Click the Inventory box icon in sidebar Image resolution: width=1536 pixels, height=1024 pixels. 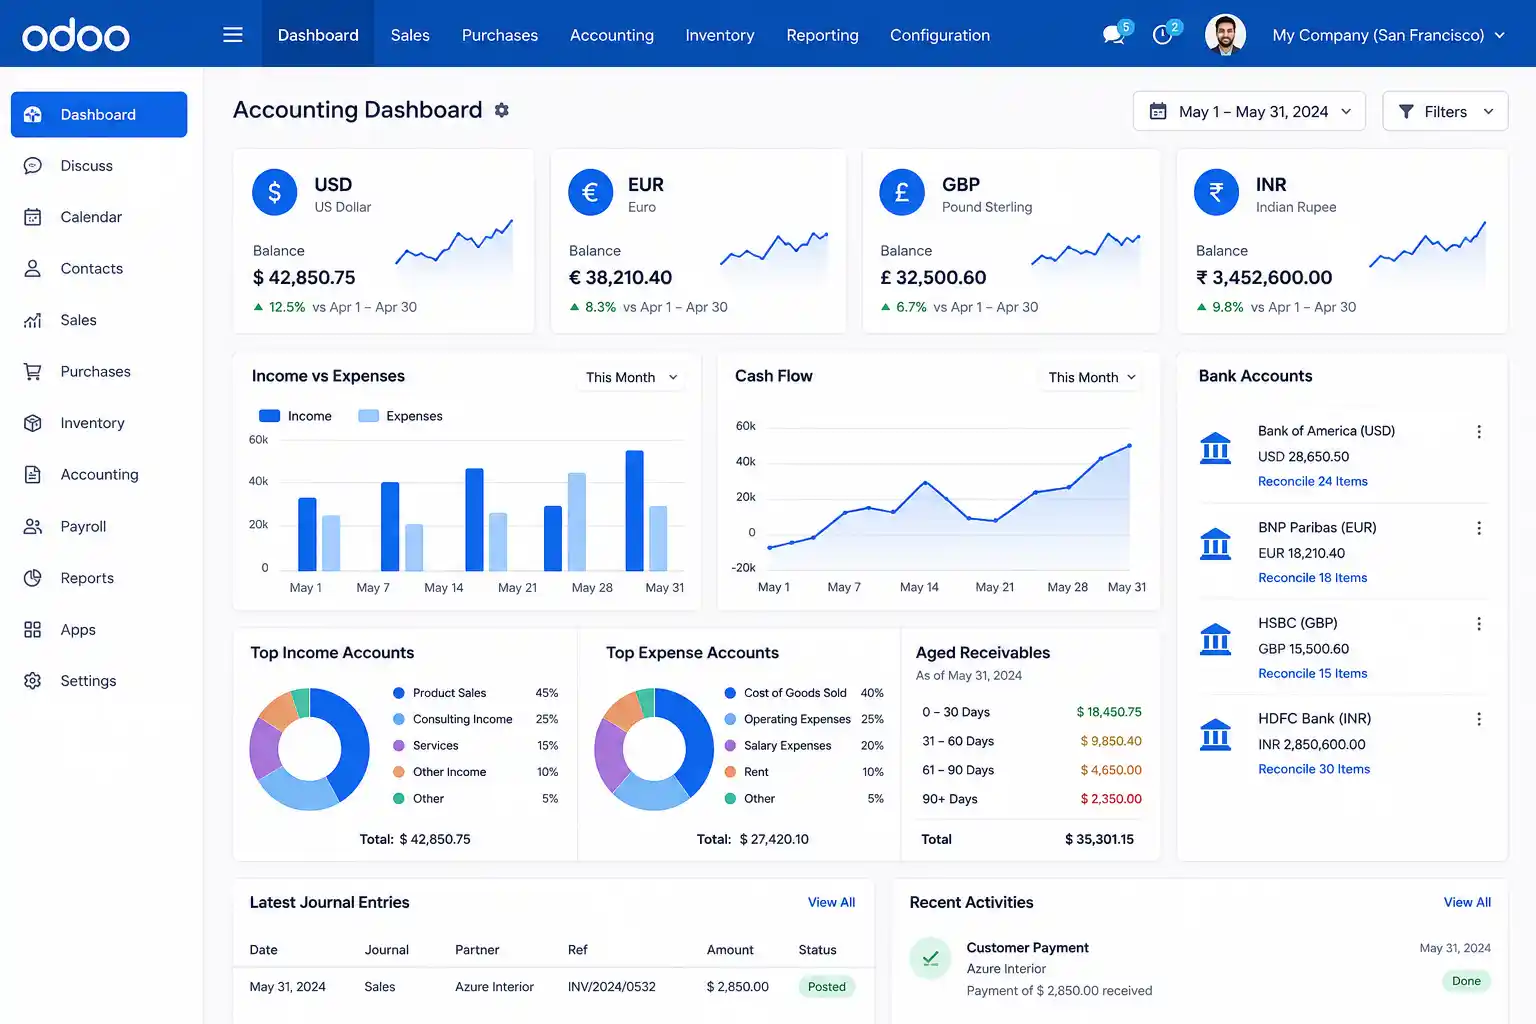point(33,423)
